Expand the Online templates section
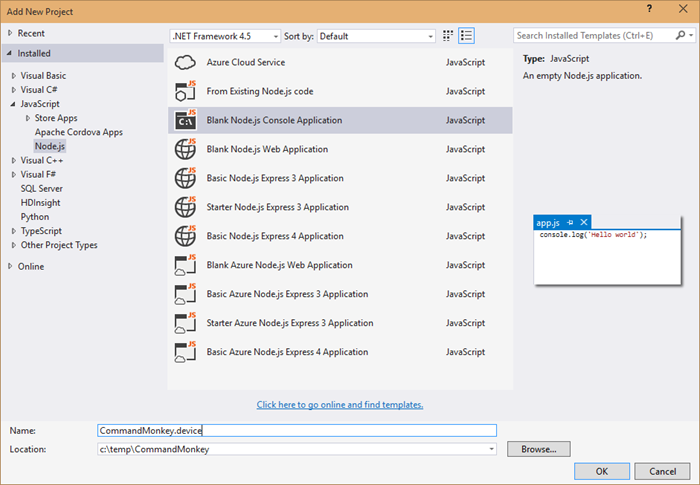This screenshot has height=485, width=700. click(x=10, y=266)
